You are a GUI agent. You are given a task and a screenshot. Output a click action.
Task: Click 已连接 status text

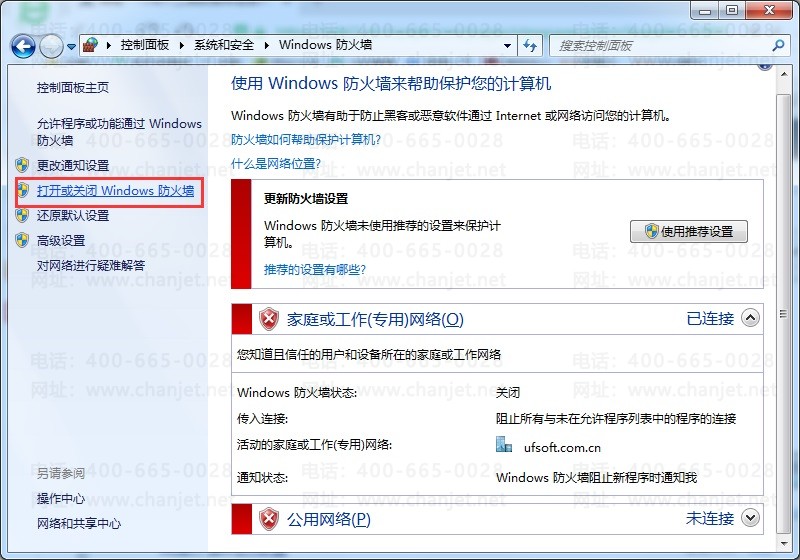click(710, 318)
